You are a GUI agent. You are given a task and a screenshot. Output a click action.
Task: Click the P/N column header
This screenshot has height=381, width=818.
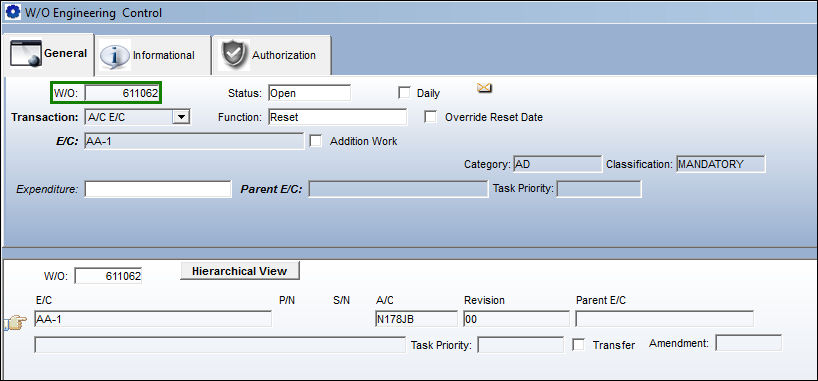287,301
